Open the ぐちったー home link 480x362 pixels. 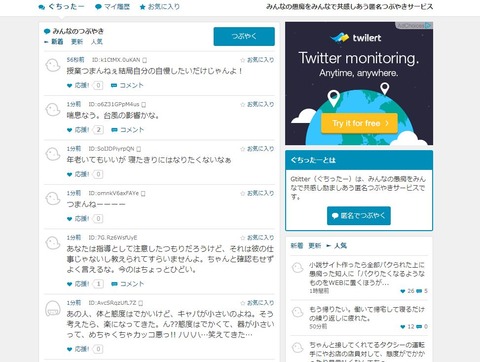pyautogui.click(x=61, y=7)
